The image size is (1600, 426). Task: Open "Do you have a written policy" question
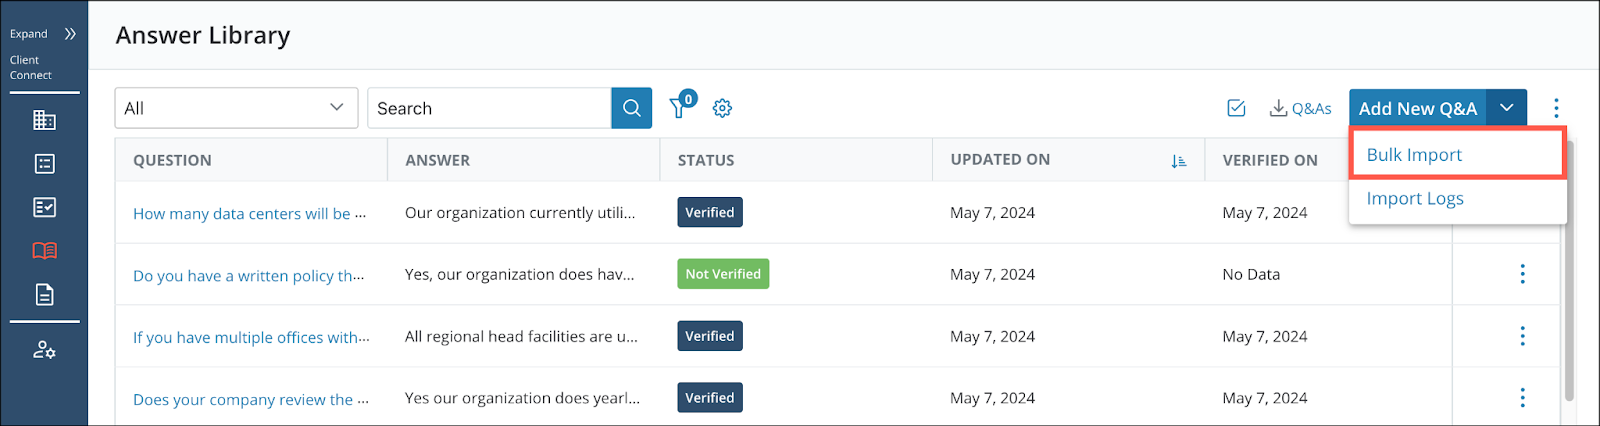pyautogui.click(x=248, y=275)
